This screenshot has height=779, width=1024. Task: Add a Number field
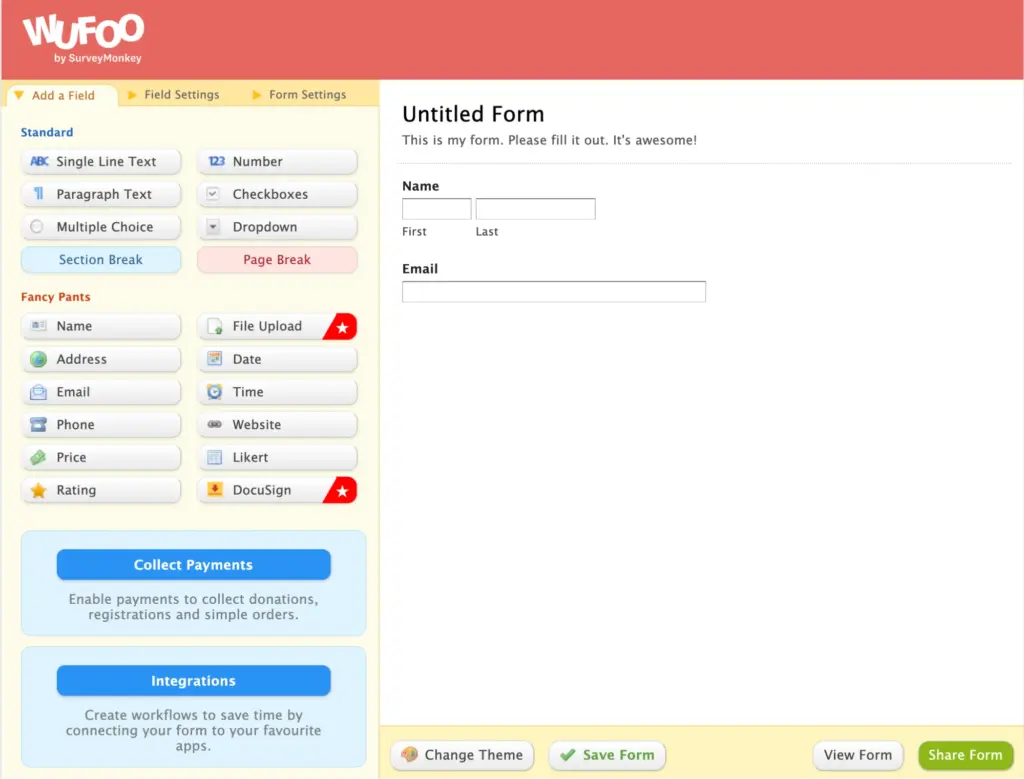(x=277, y=162)
